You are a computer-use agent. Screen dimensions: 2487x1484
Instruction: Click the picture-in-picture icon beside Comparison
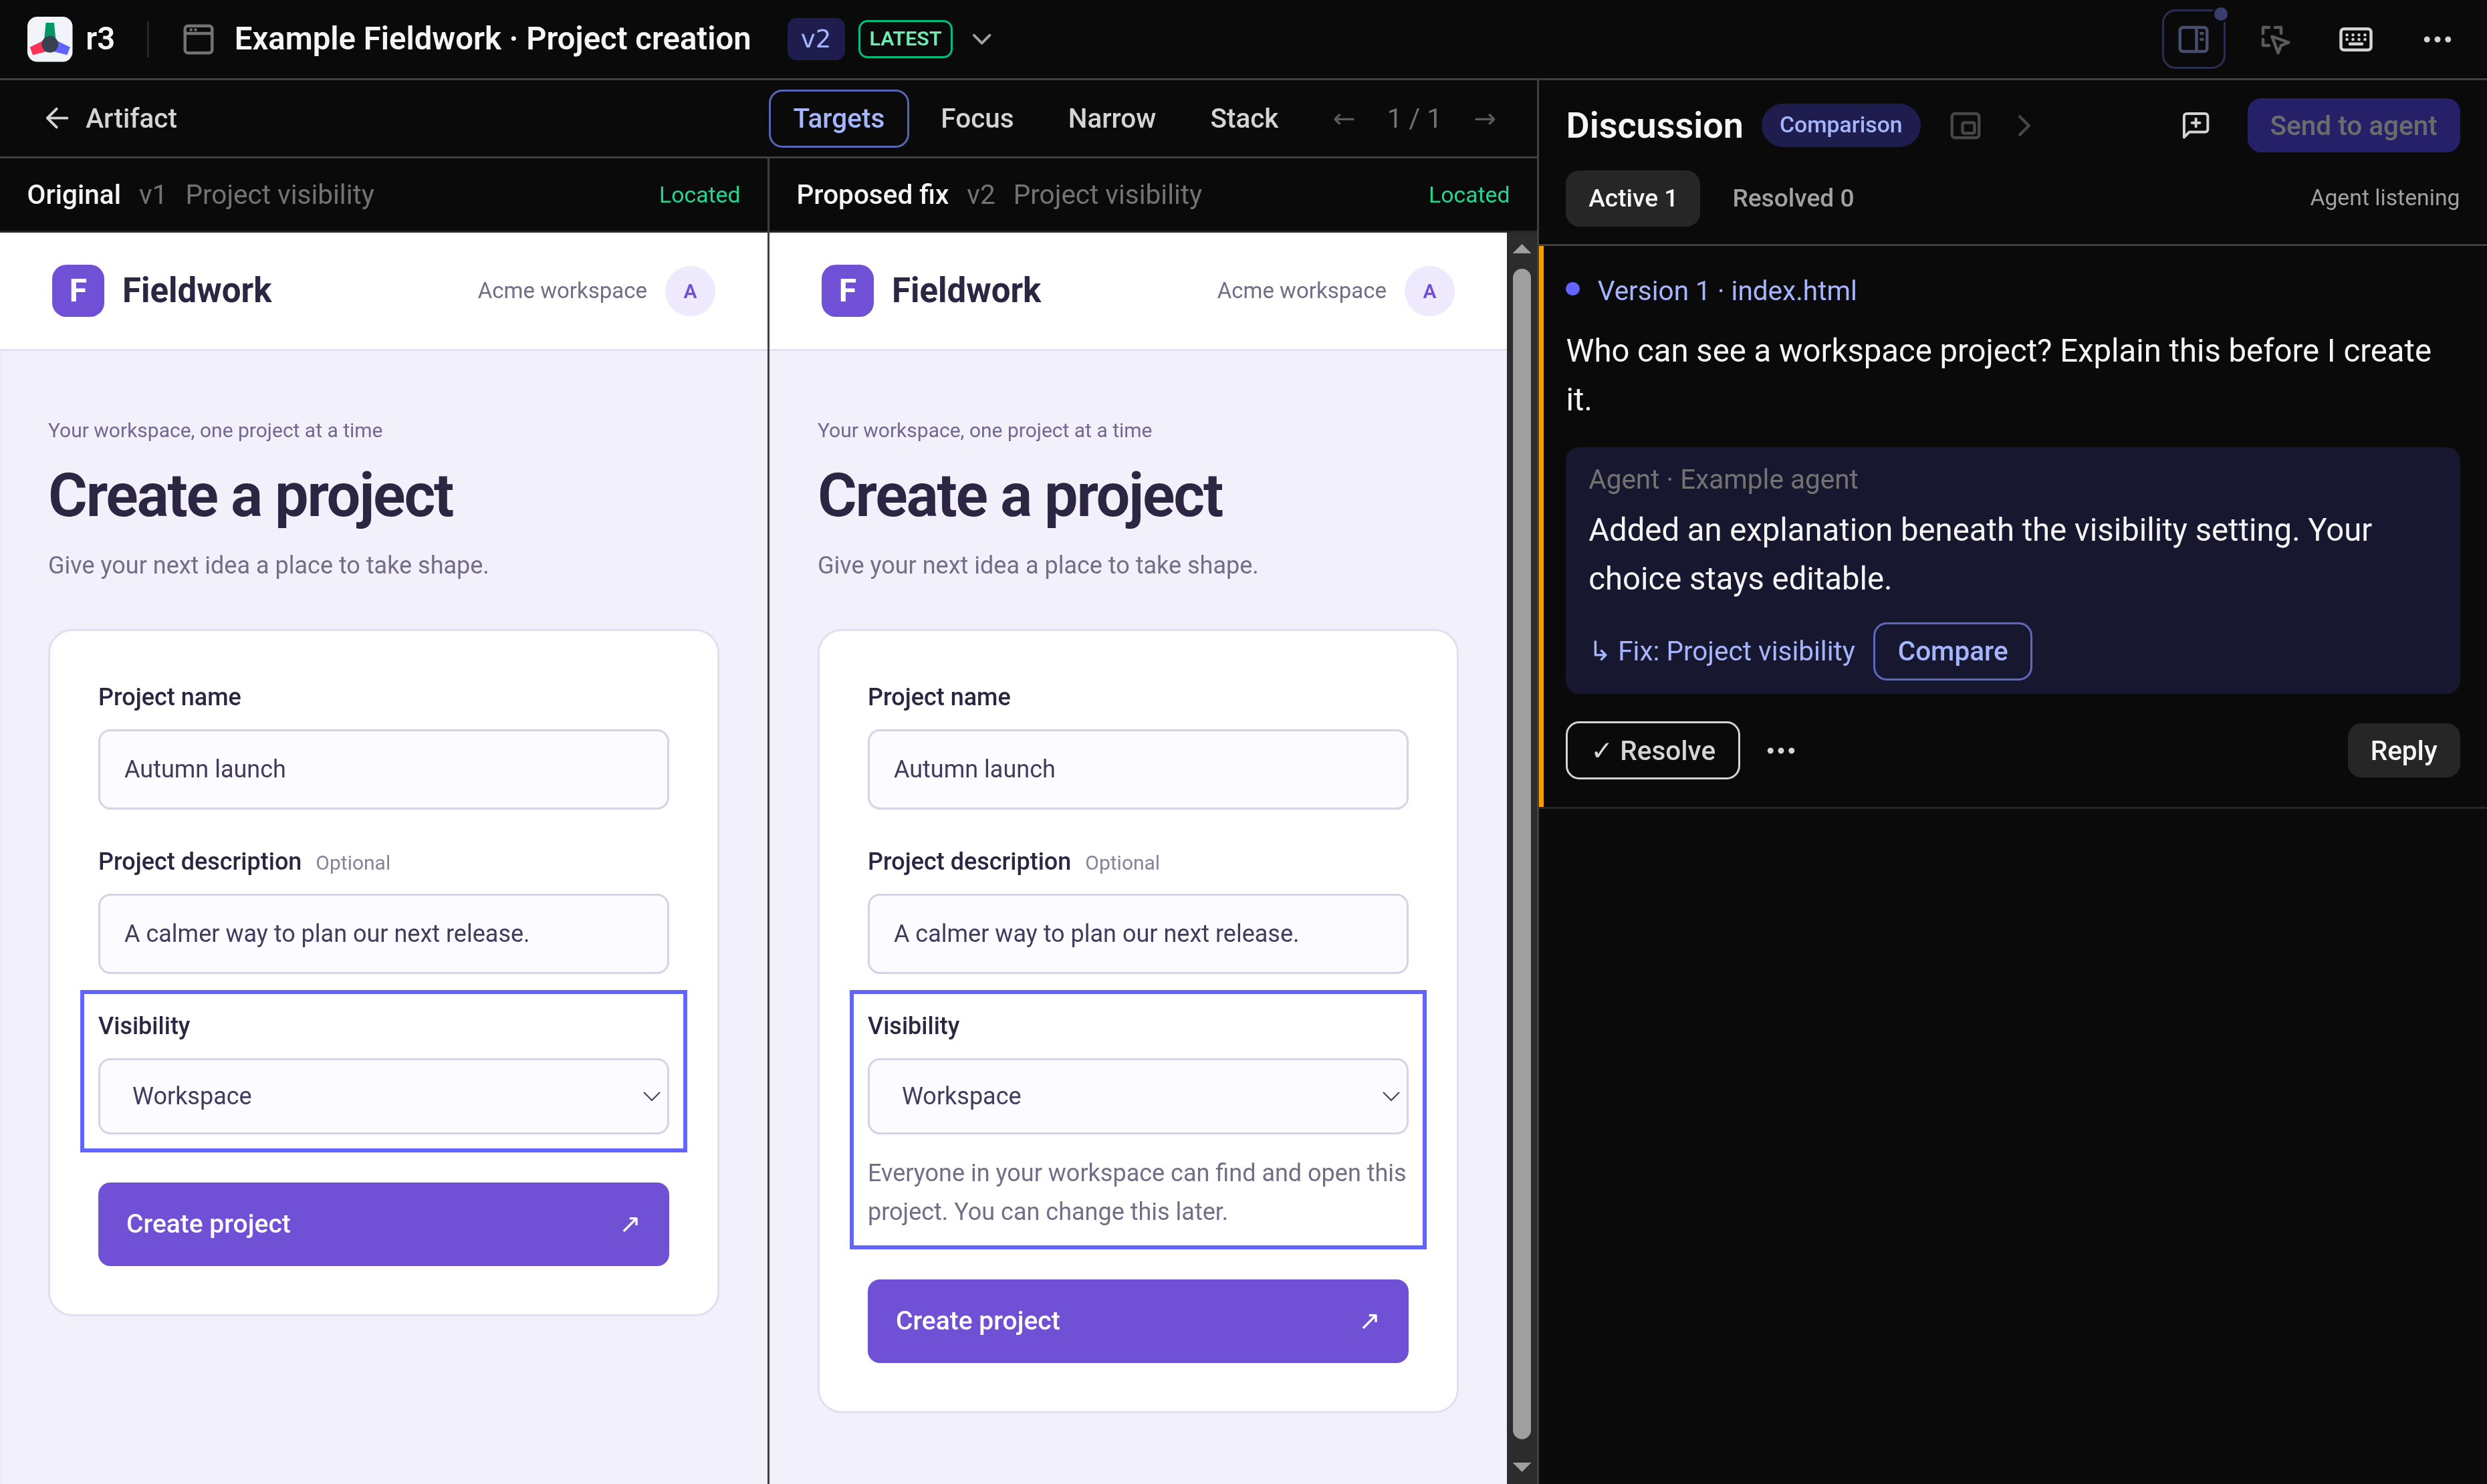[1965, 125]
